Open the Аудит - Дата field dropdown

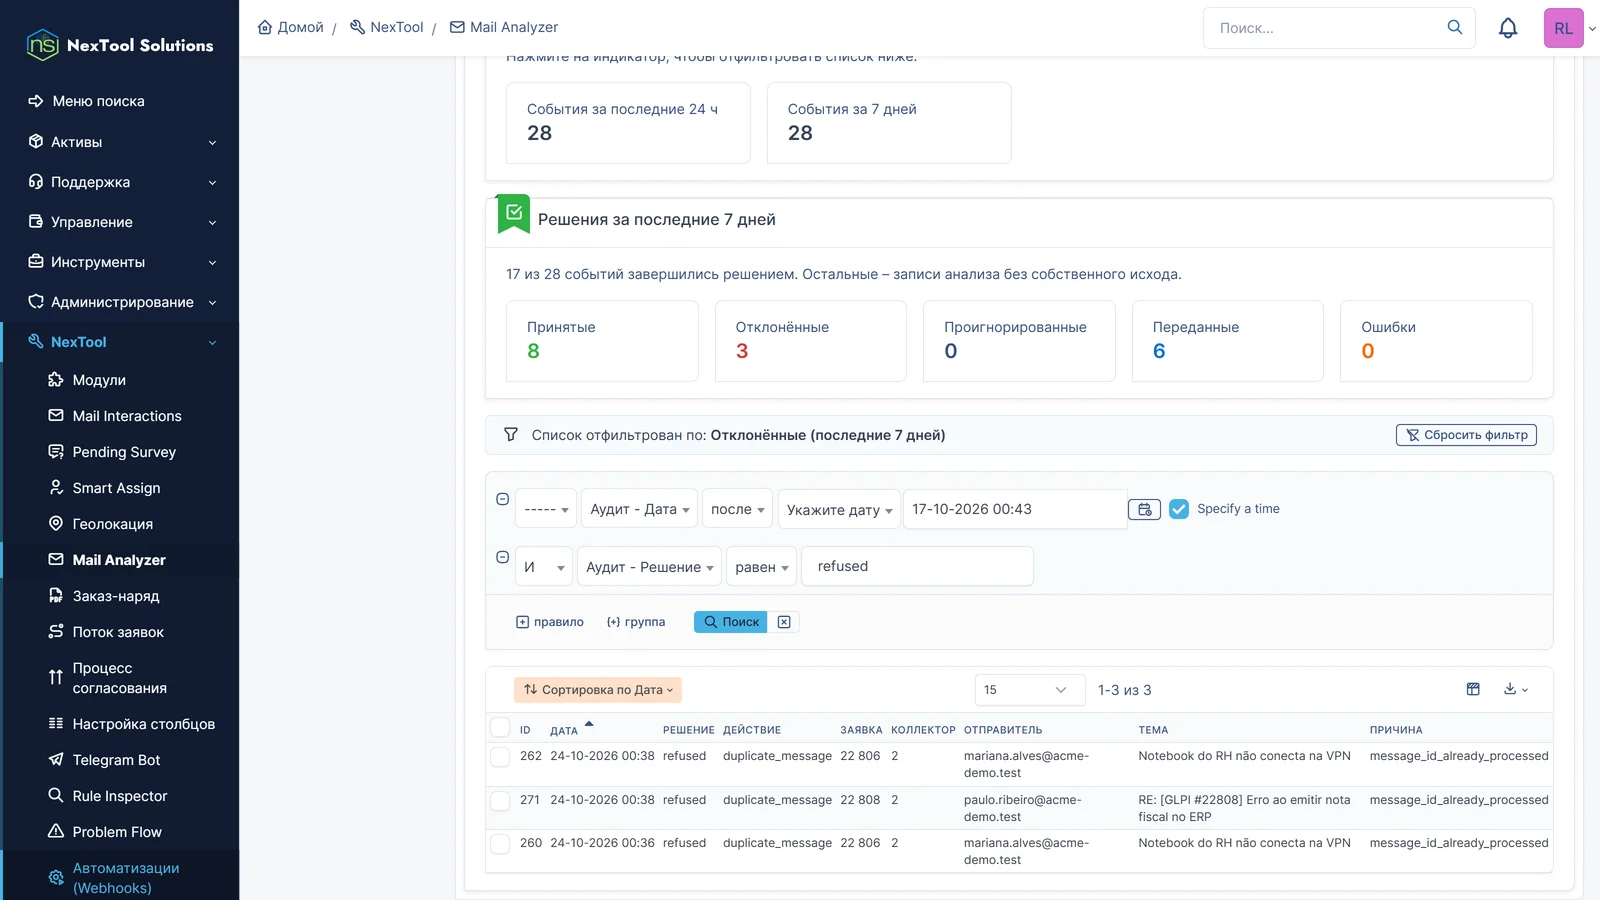click(x=639, y=509)
